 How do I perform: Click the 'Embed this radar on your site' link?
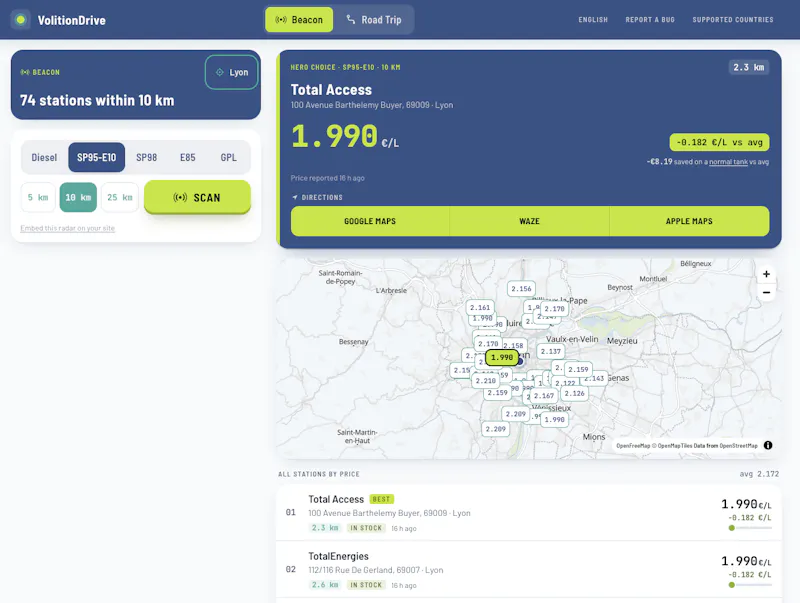67,228
